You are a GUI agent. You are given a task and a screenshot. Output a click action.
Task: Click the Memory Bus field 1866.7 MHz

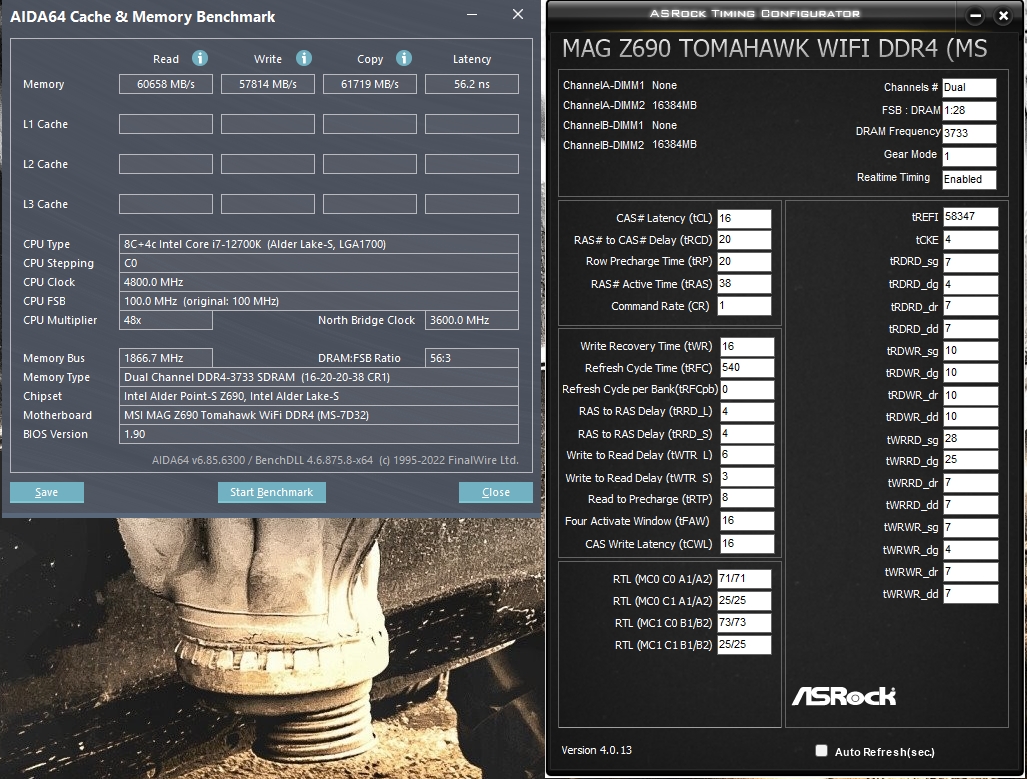[x=166, y=358]
